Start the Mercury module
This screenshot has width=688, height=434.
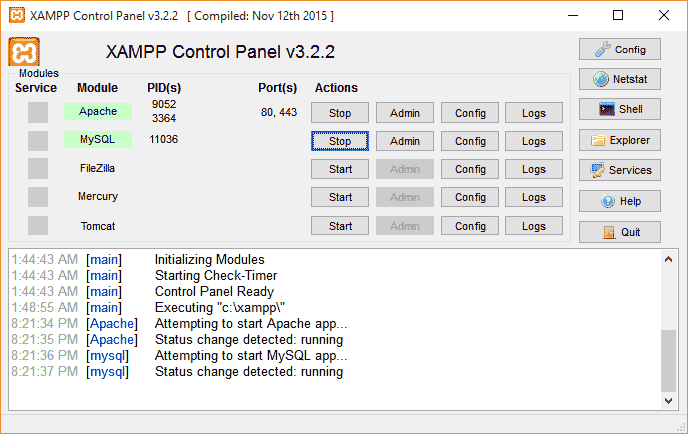tap(340, 197)
